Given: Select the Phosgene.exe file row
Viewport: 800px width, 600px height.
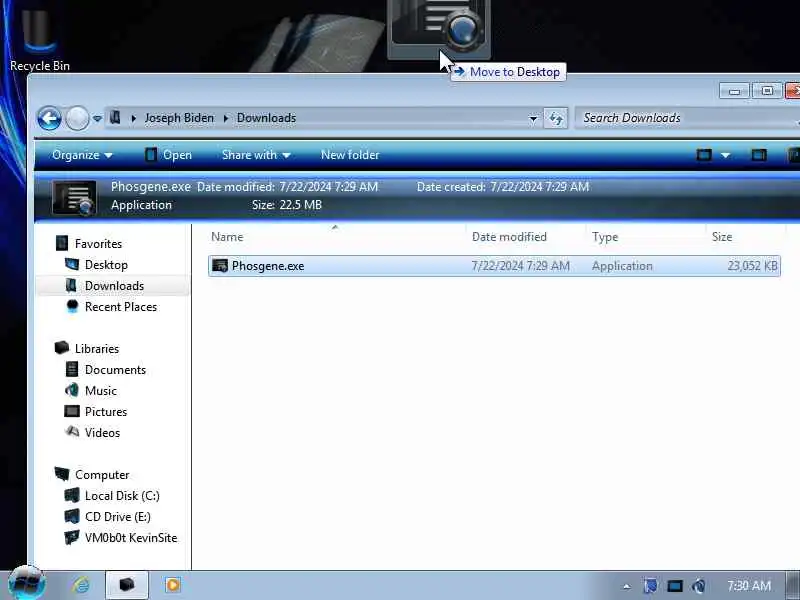Looking at the screenshot, I should click(x=494, y=266).
